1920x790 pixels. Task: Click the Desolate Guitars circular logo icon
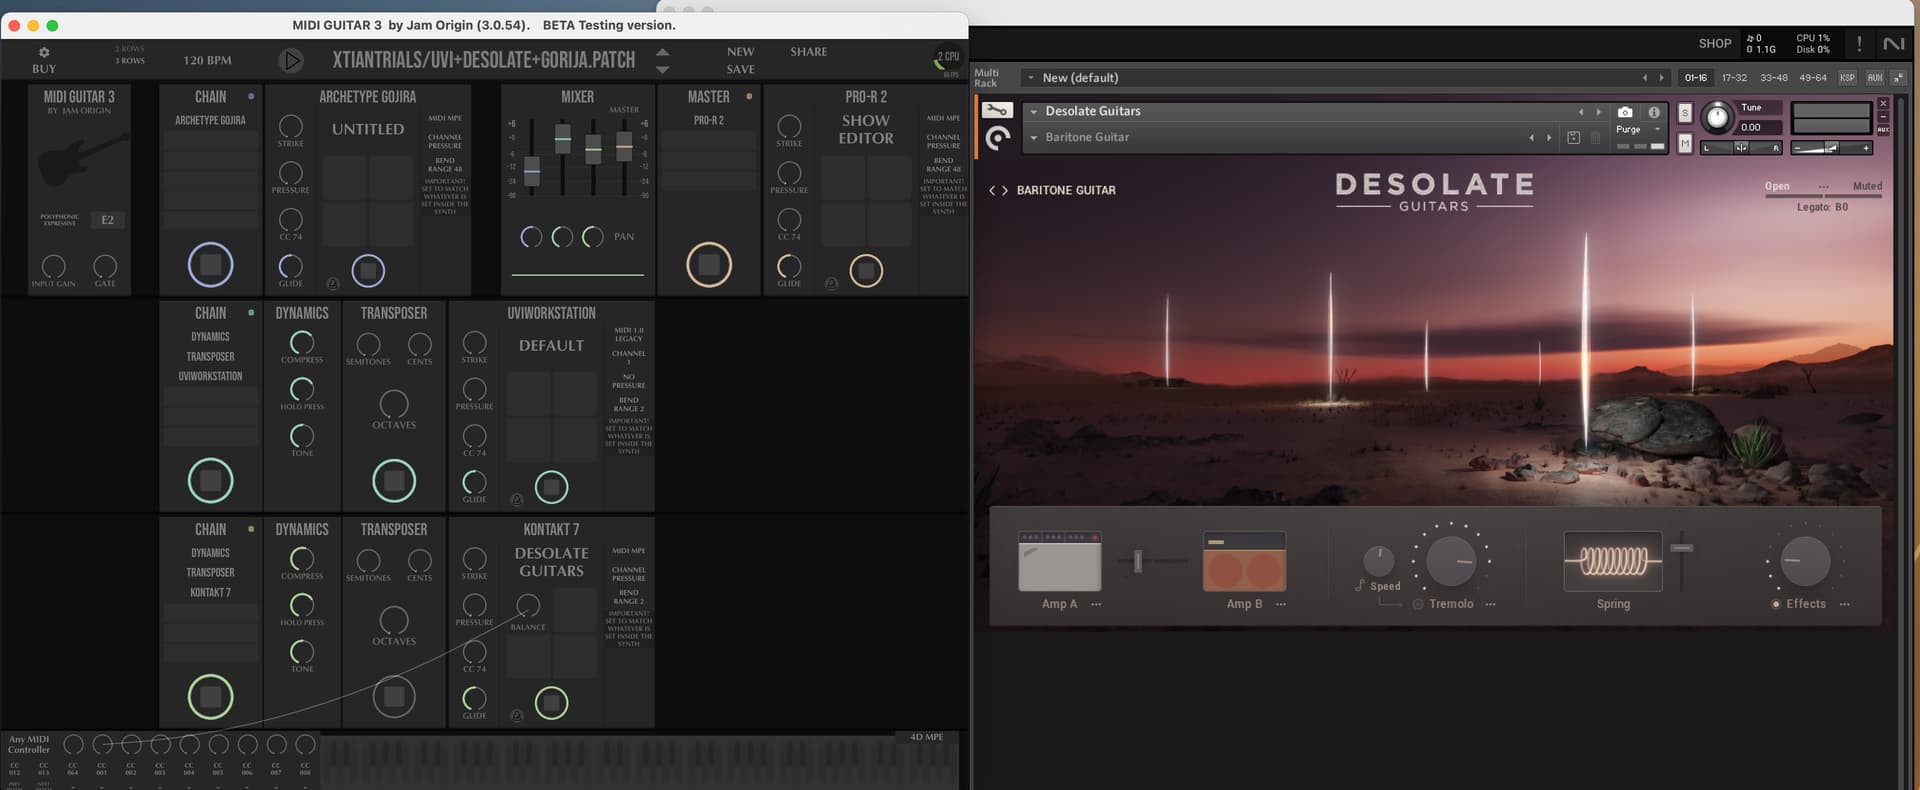coord(997,138)
